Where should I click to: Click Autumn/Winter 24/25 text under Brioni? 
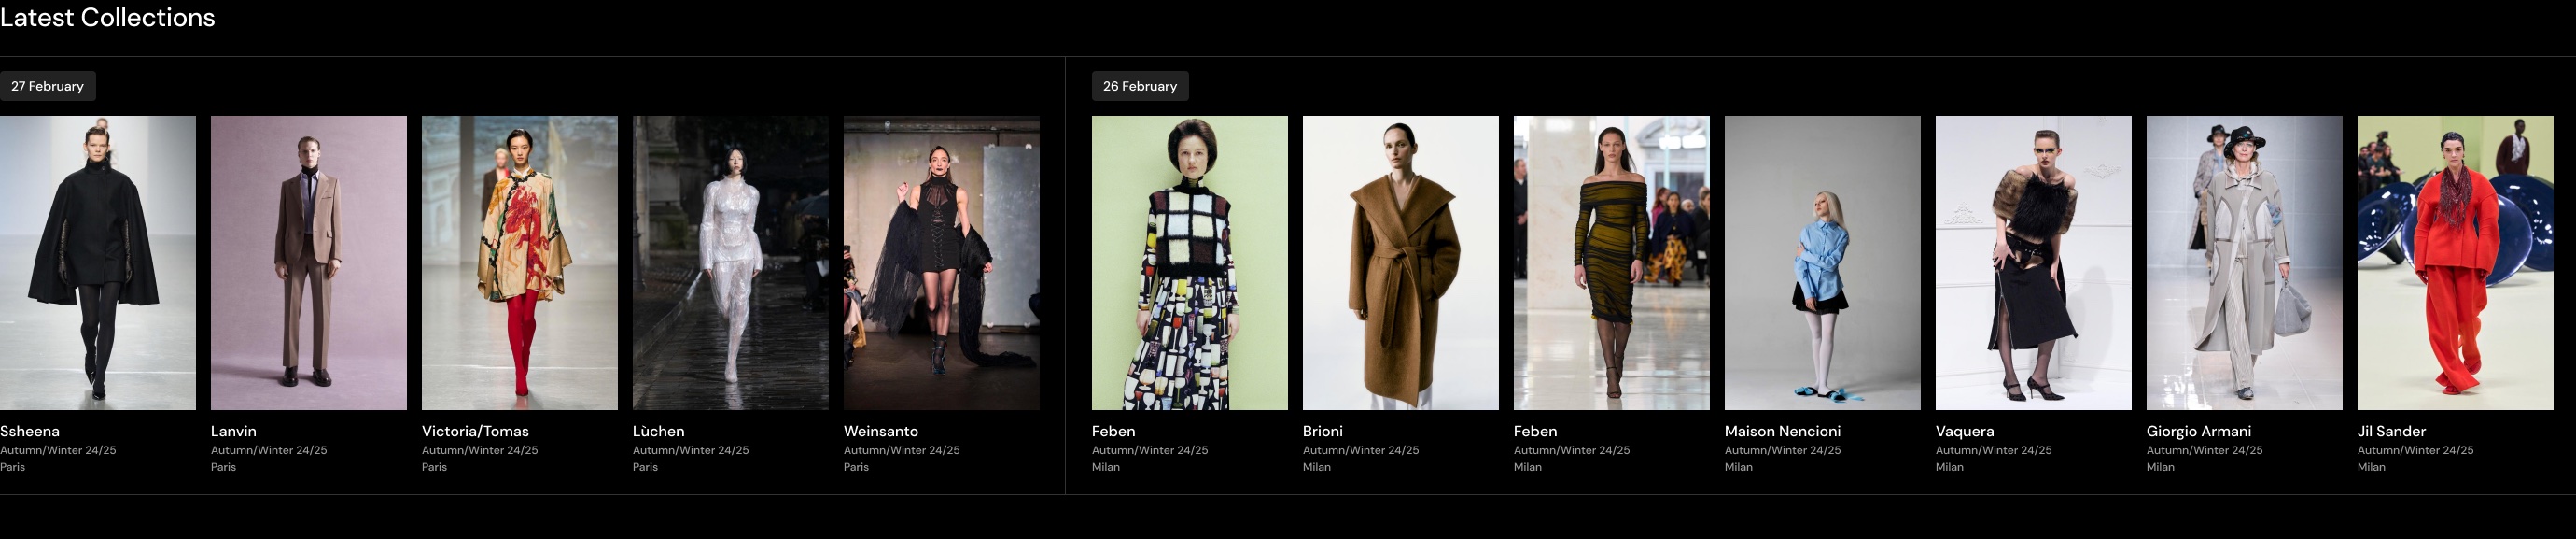(x=1361, y=450)
